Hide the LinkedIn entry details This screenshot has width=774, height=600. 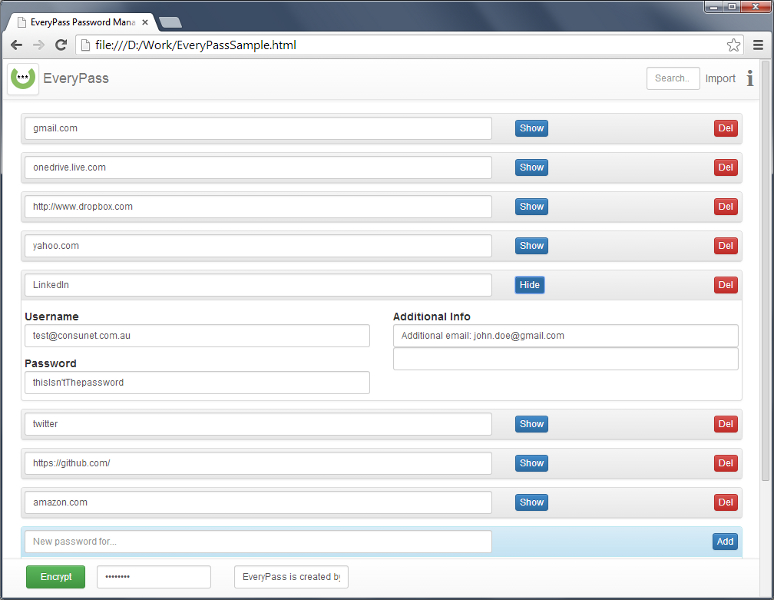click(530, 285)
